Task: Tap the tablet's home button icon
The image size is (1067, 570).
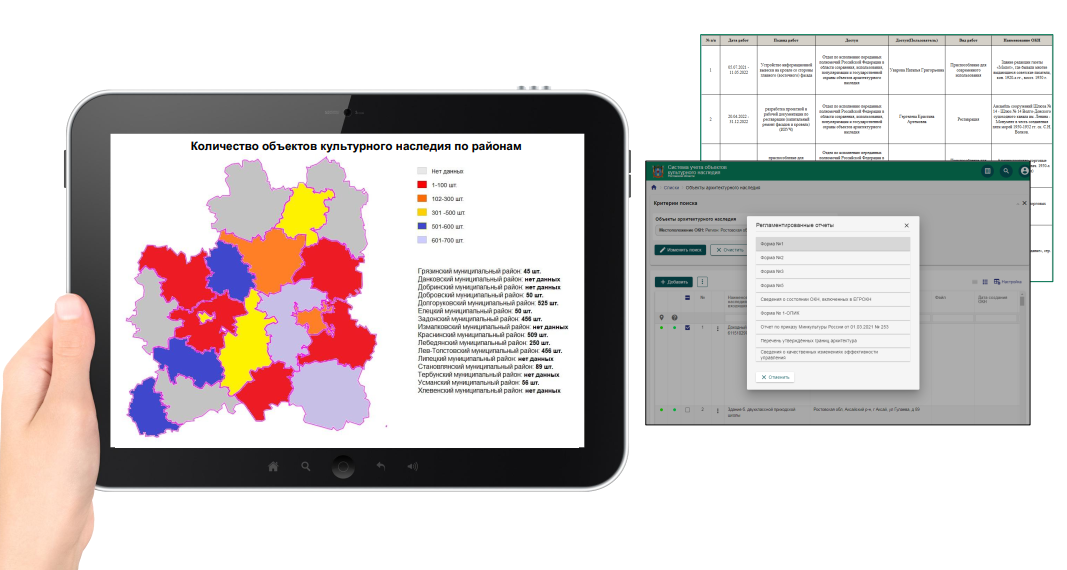Action: pos(270,466)
